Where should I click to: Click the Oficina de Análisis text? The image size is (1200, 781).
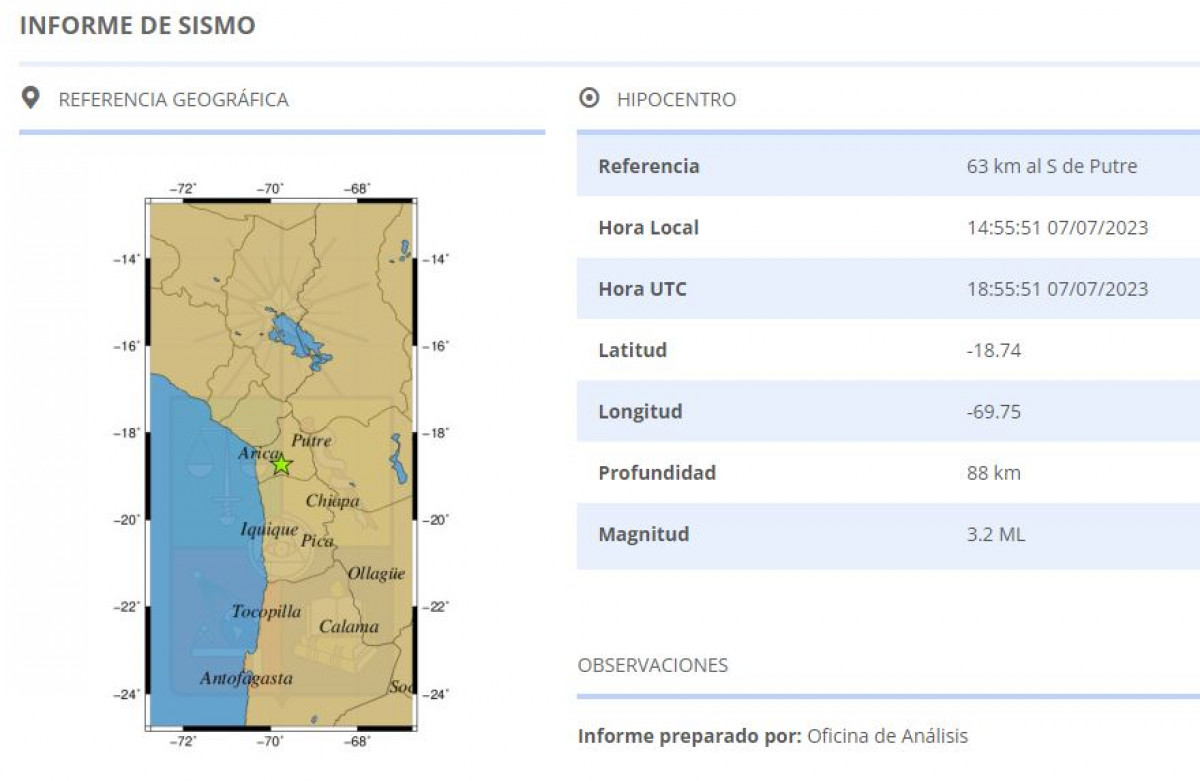coord(887,736)
